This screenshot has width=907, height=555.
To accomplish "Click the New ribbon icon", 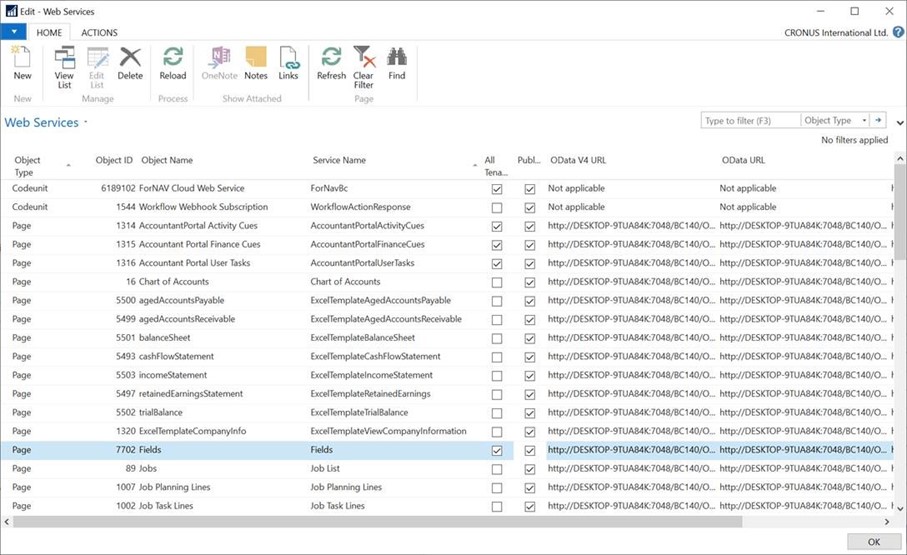I will [22, 63].
